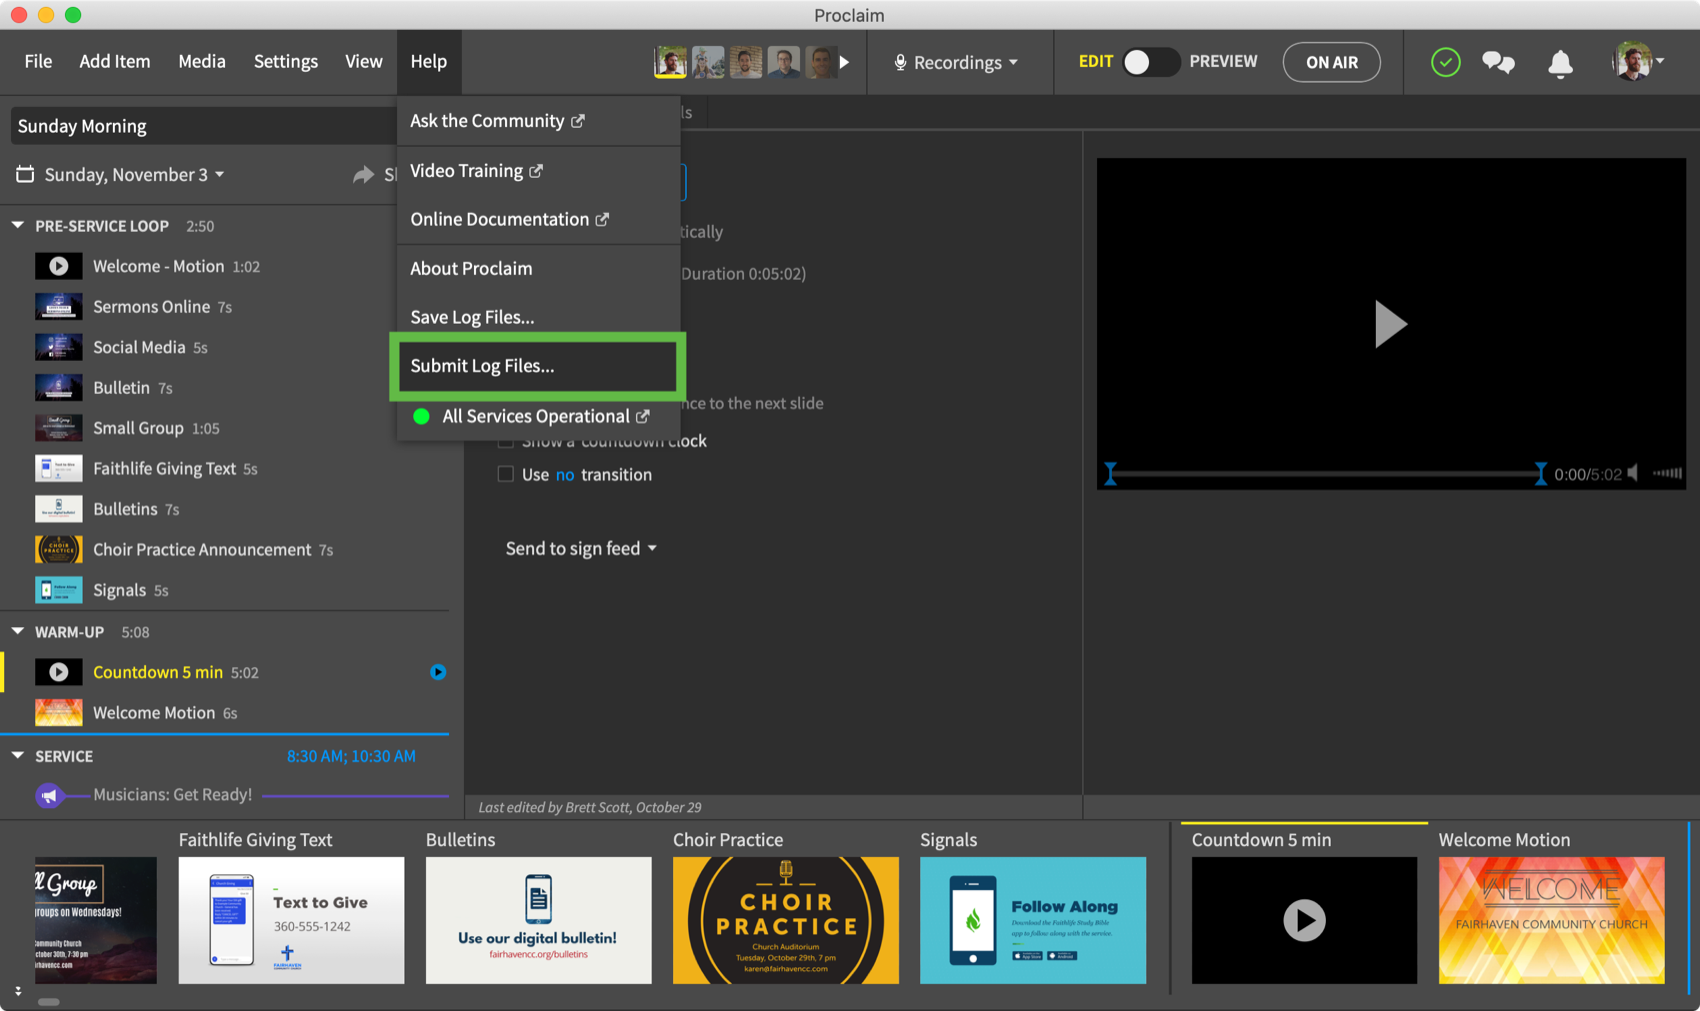Collapse the SERVICE section
Screen dimensions: 1700x1011
(x=18, y=756)
